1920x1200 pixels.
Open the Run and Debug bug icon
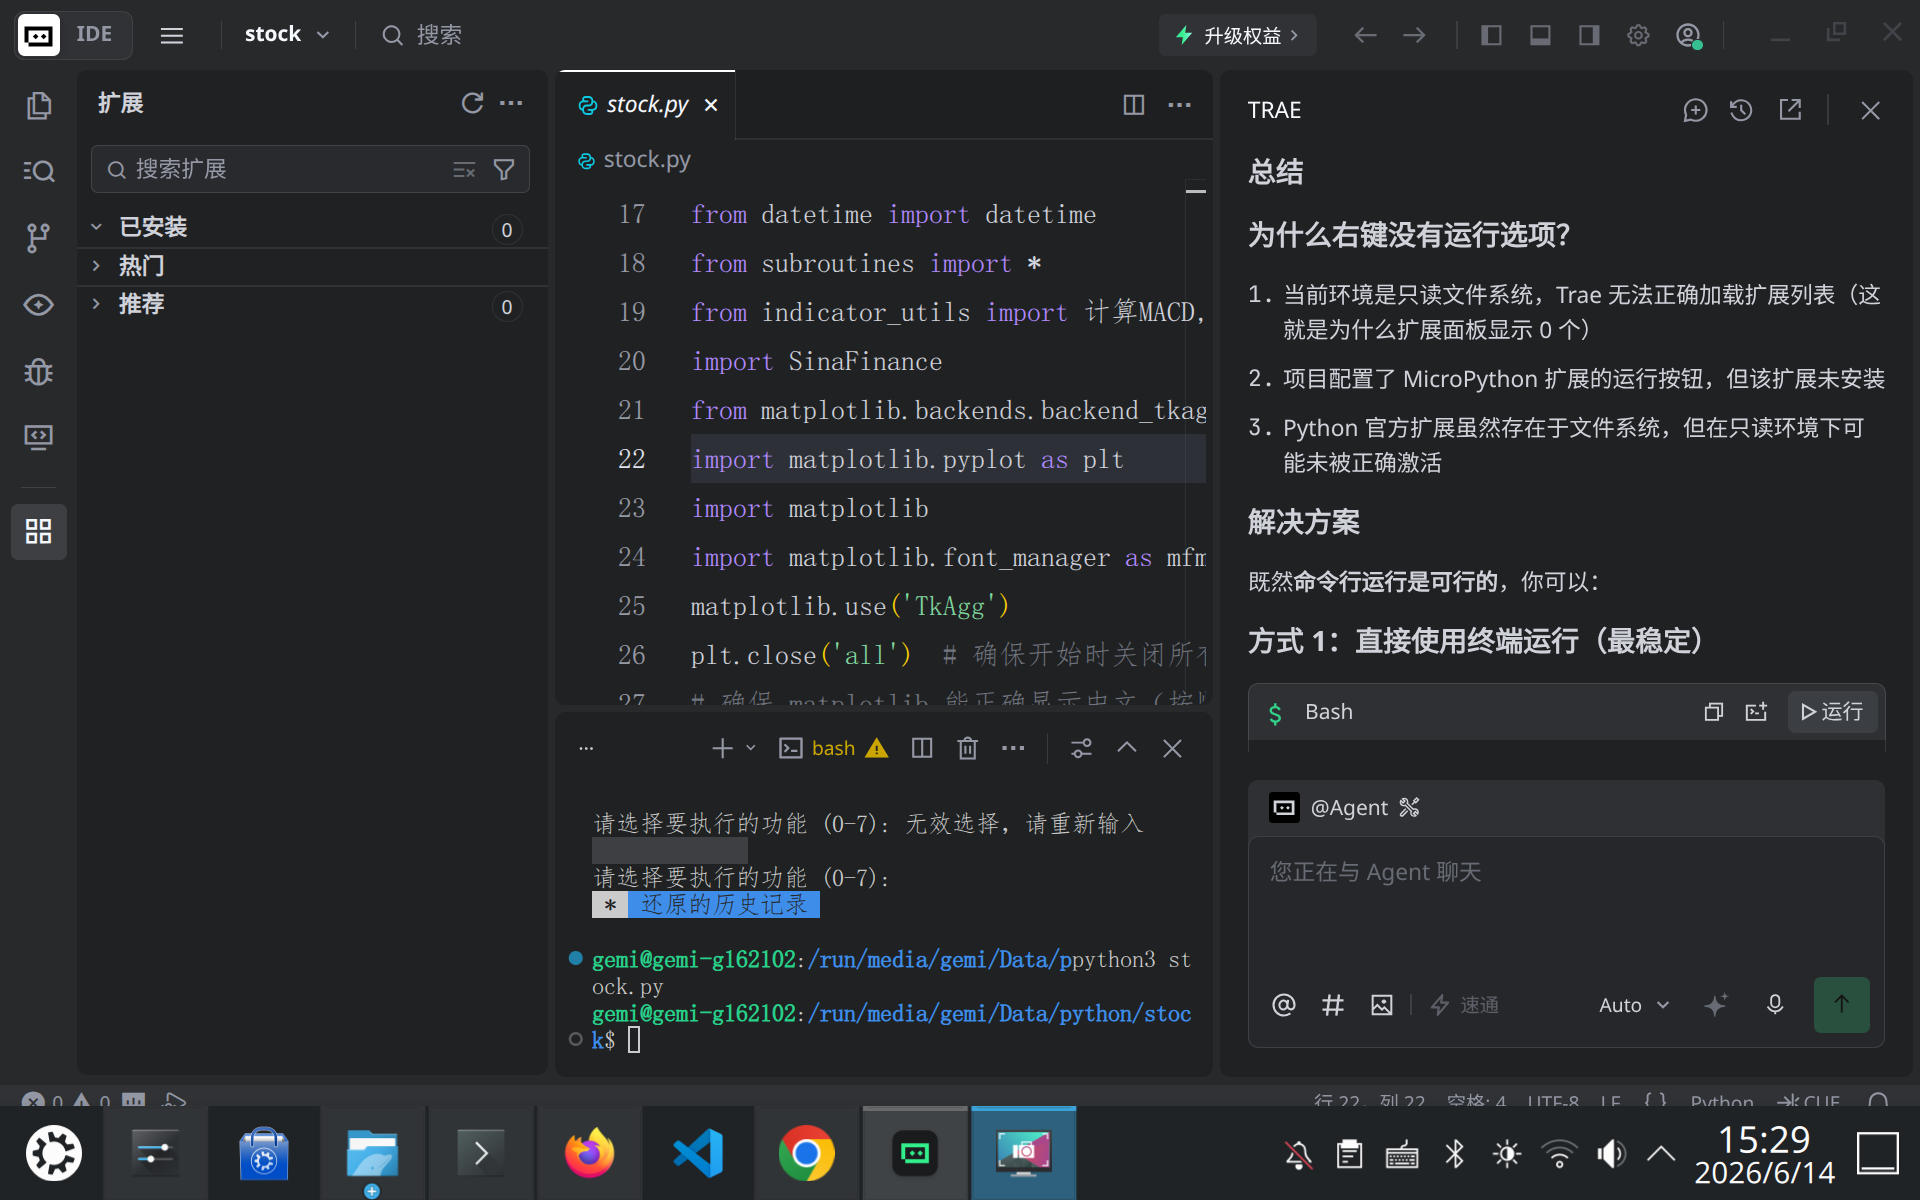point(38,372)
